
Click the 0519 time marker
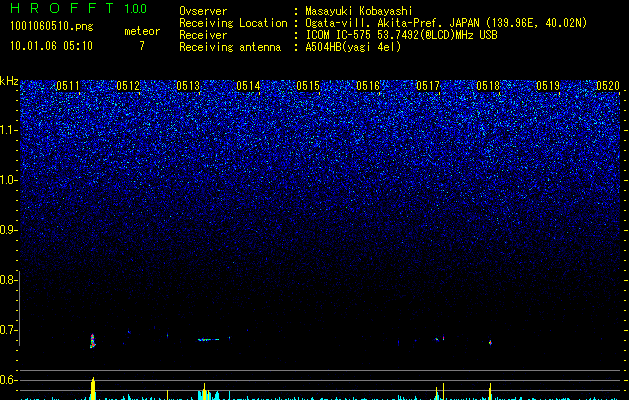(x=548, y=86)
